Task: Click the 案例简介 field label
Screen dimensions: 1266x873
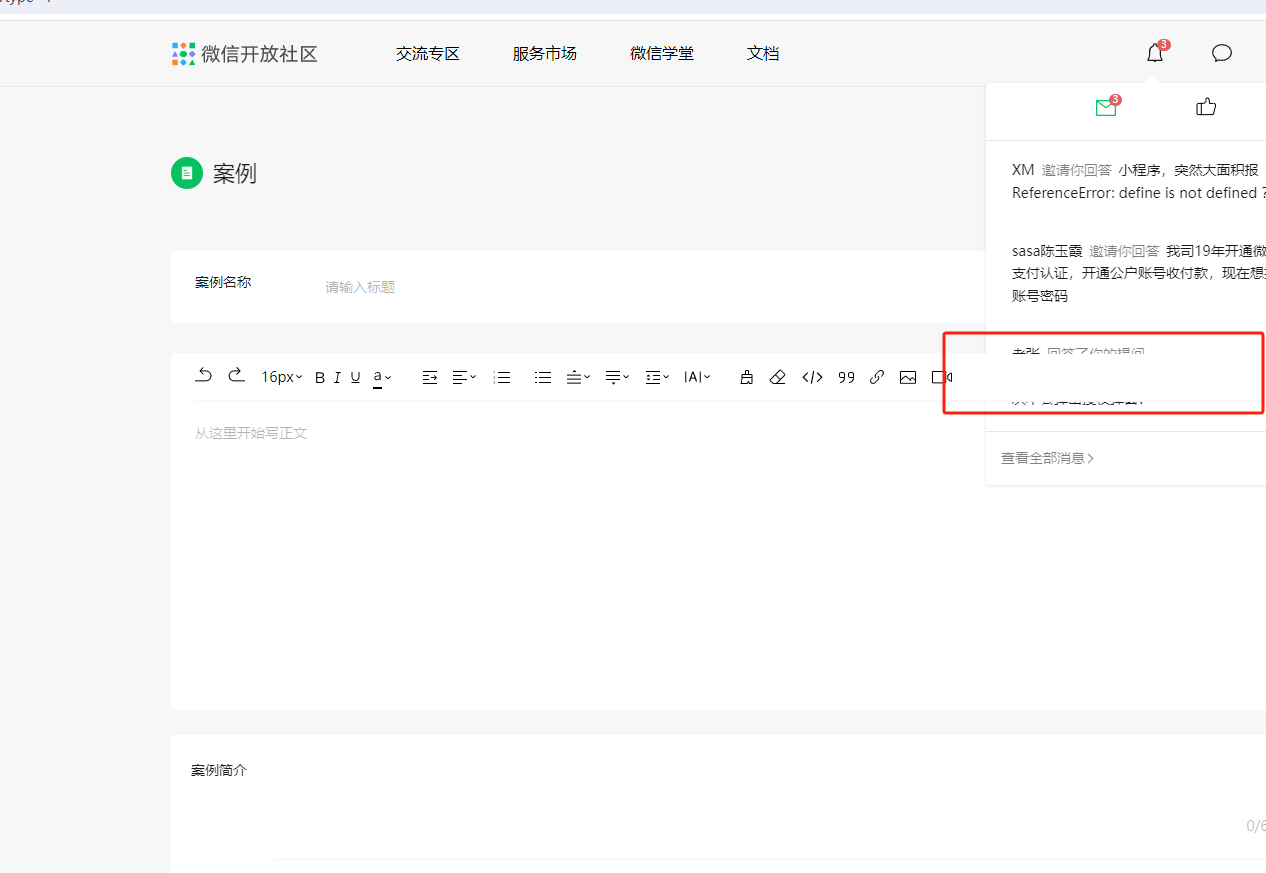Action: pos(219,770)
